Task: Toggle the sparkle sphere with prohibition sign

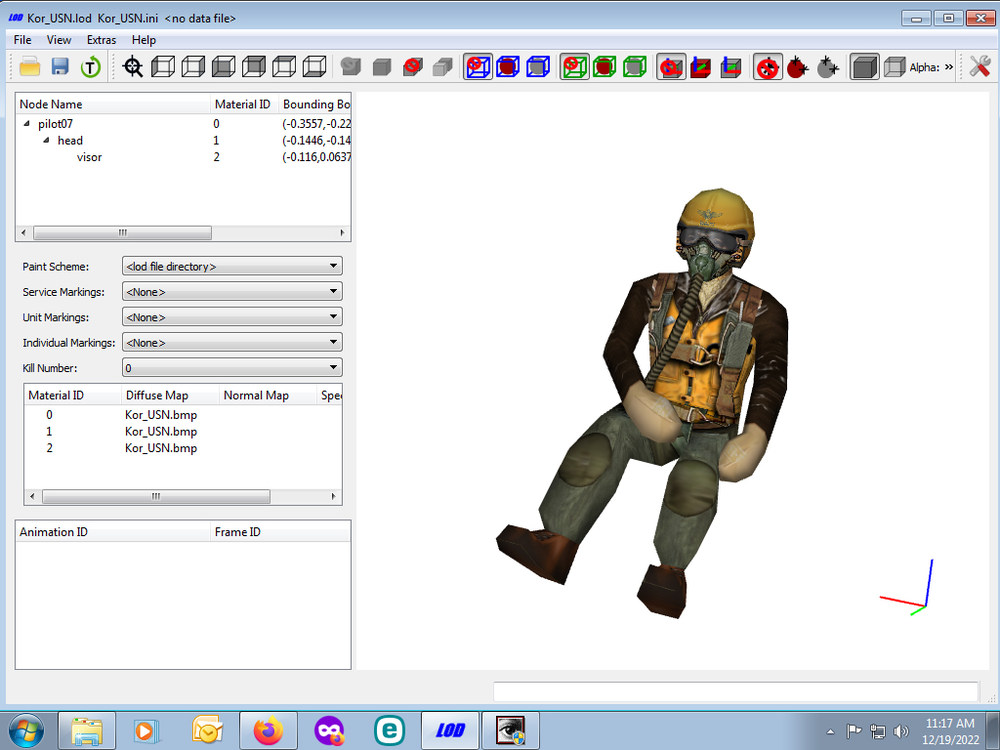Action: (x=767, y=66)
